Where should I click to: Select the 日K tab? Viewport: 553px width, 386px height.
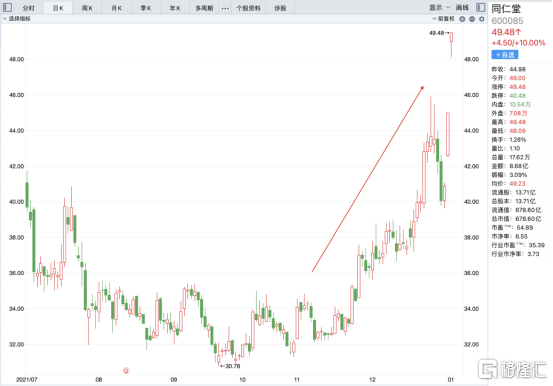(x=58, y=8)
